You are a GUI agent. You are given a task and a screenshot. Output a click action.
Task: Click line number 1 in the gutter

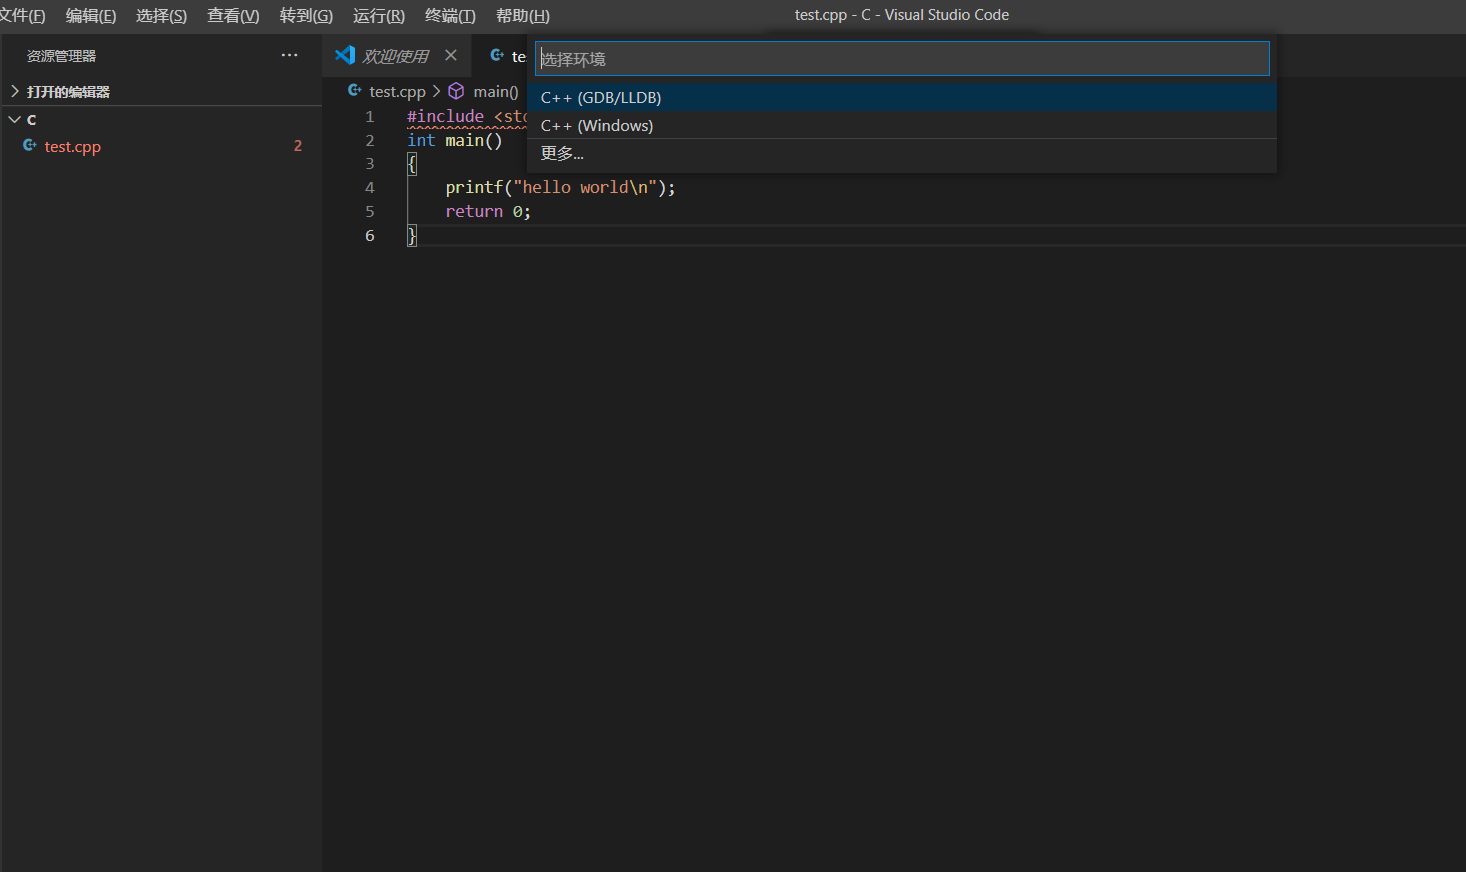coord(370,117)
